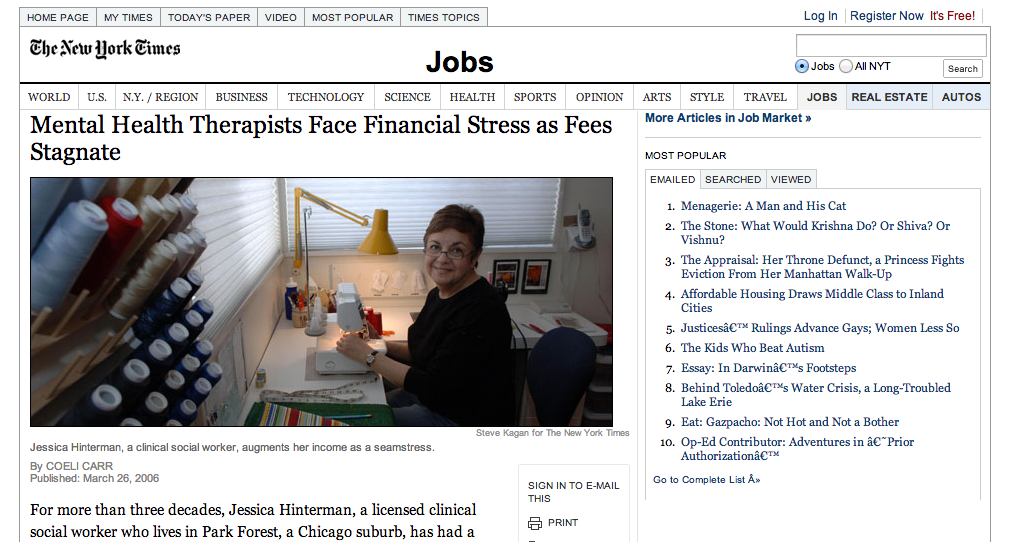
Task: Go to the REAL ESTATE section
Action: [x=889, y=97]
